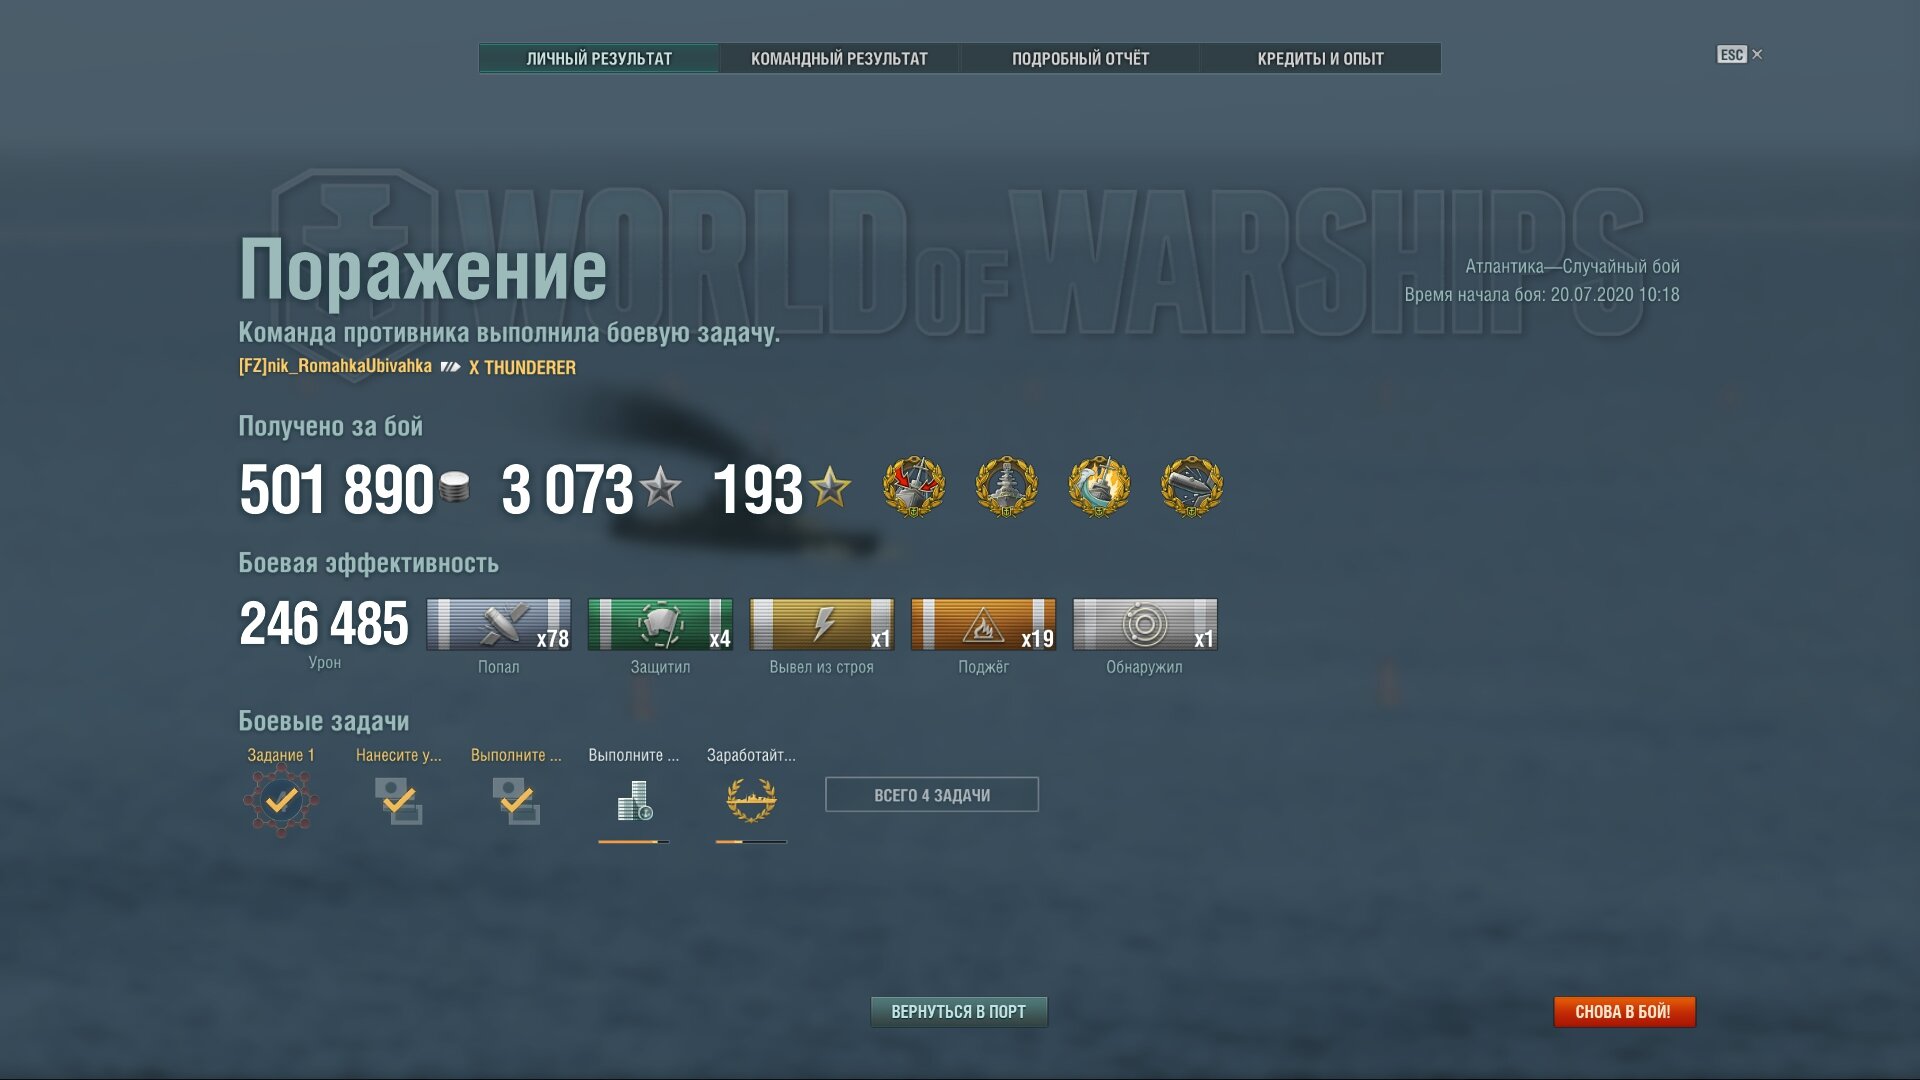
Task: Click the Попал hits ribbon x78
Action: (499, 625)
